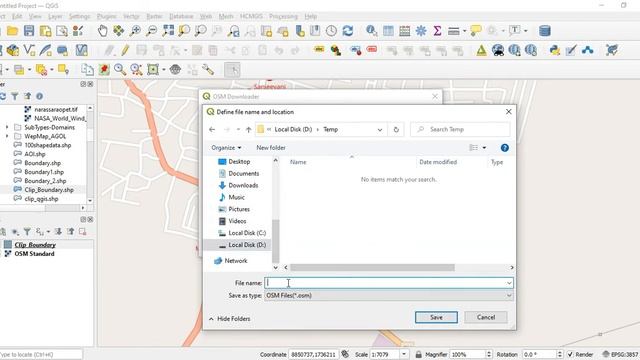Viewport: 640px width, 360px height.
Task: Click the Save button
Action: 436,317
